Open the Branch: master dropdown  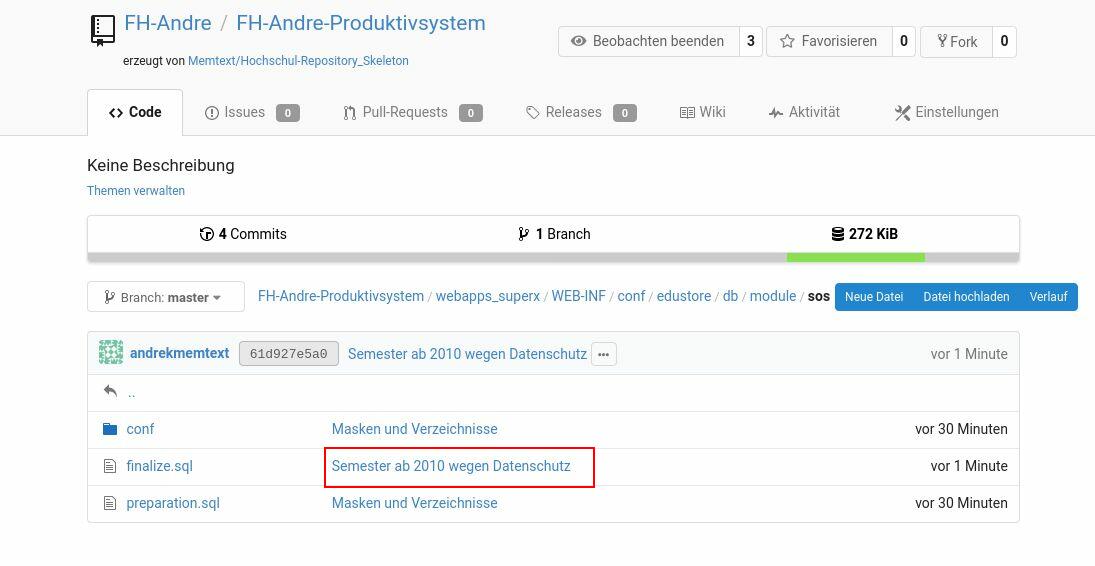[x=166, y=297]
